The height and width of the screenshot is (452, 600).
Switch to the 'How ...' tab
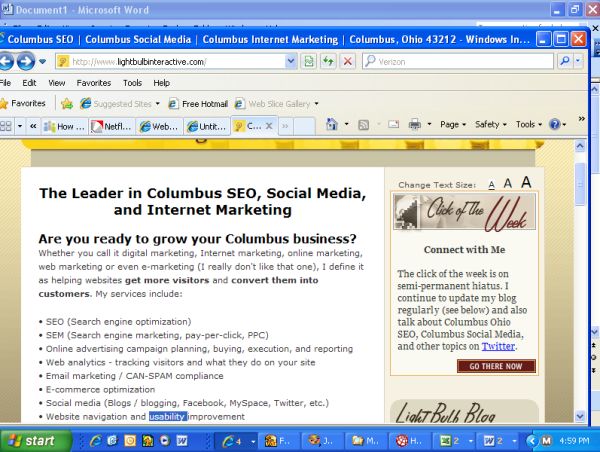click(64, 126)
